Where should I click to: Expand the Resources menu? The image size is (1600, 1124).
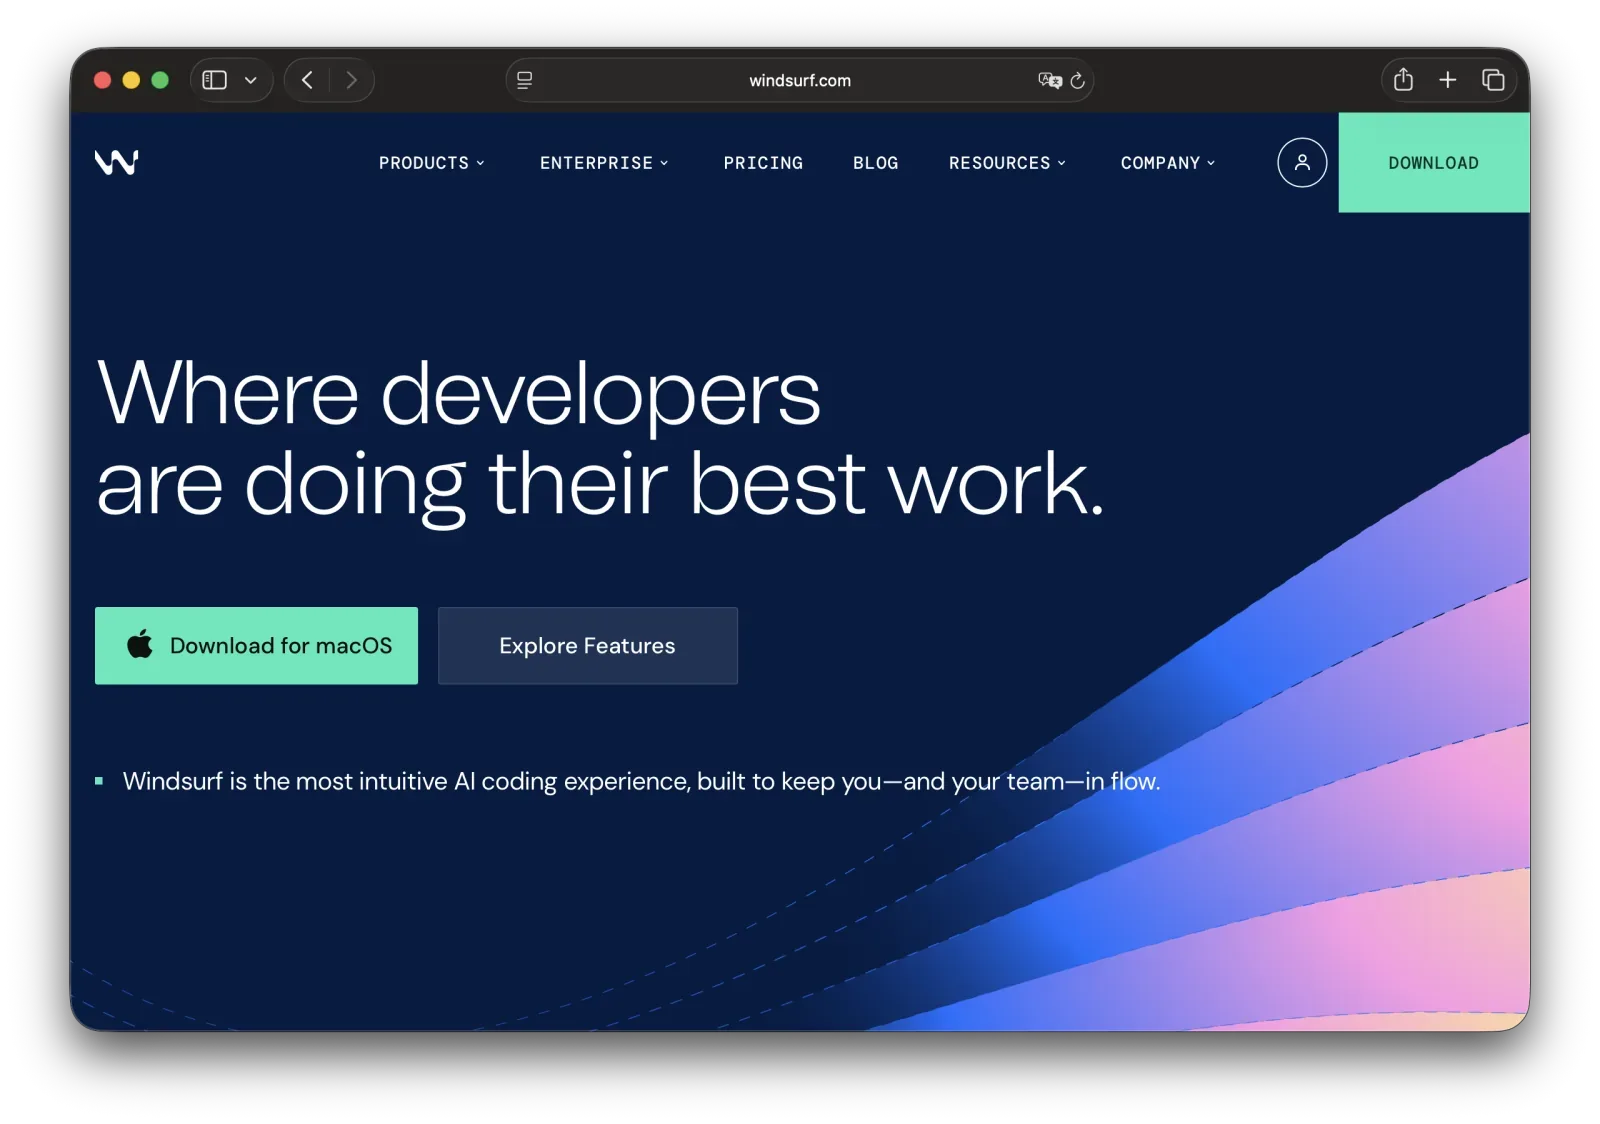pyautogui.click(x=1007, y=163)
